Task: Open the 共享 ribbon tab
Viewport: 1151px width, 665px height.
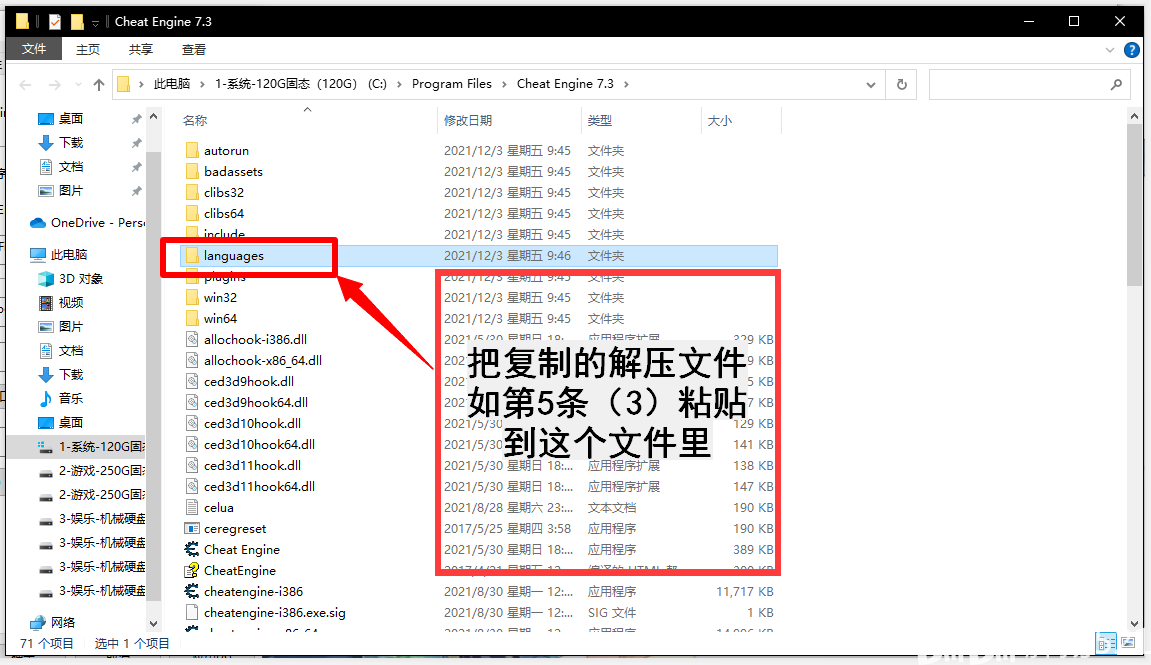Action: (x=141, y=49)
